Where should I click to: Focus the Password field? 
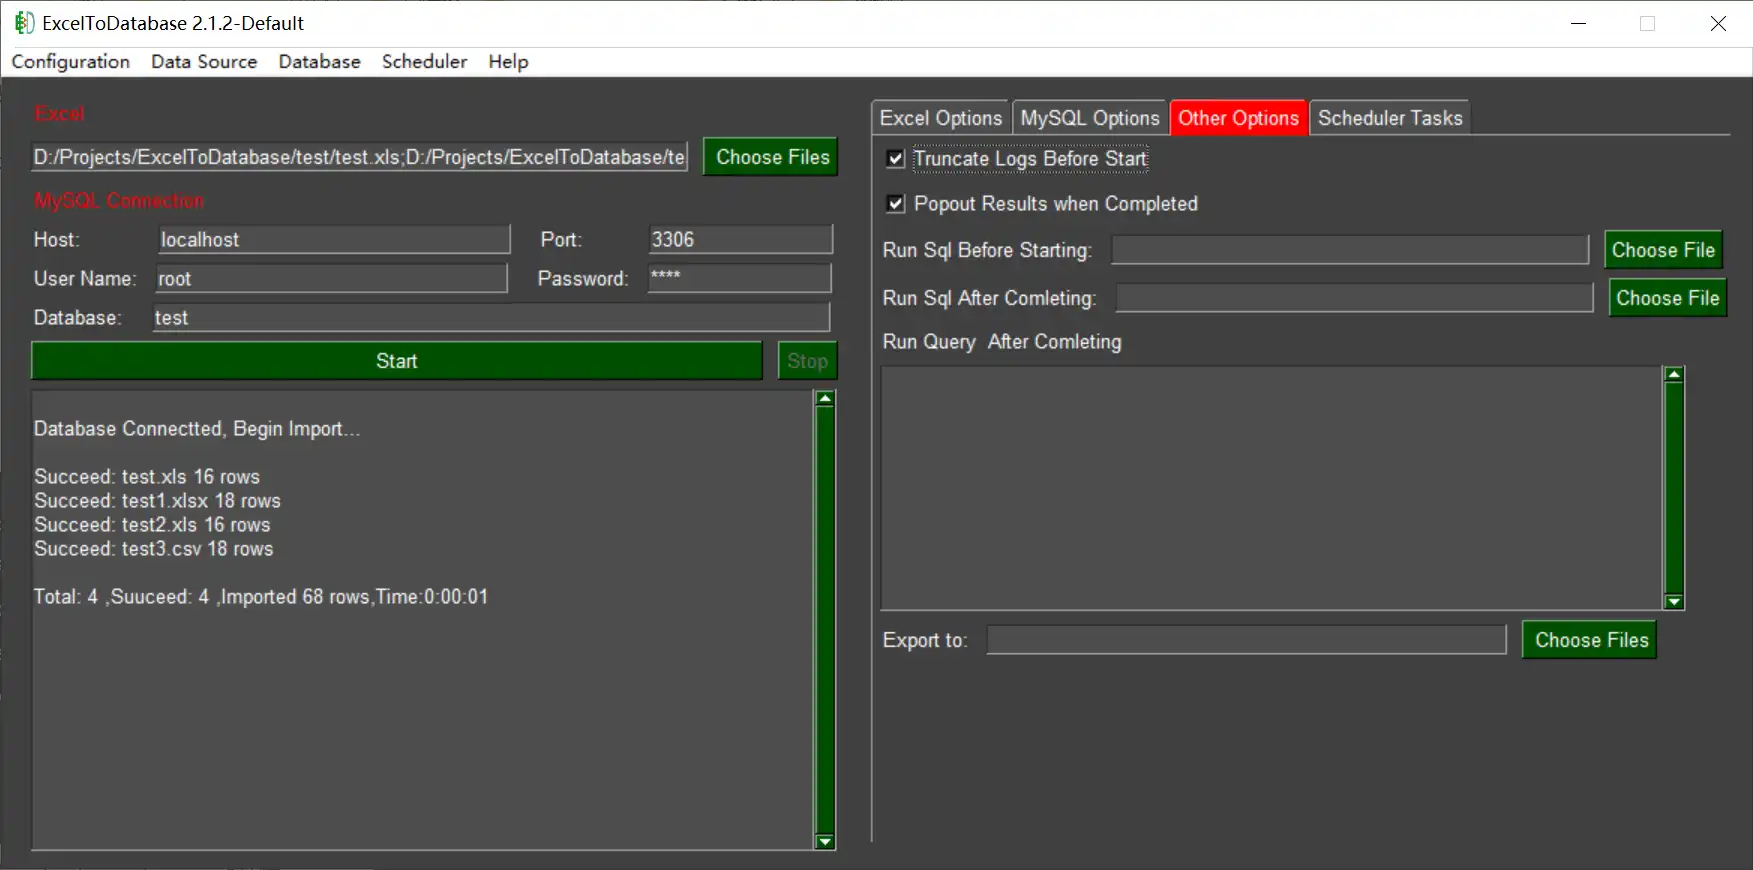point(739,278)
